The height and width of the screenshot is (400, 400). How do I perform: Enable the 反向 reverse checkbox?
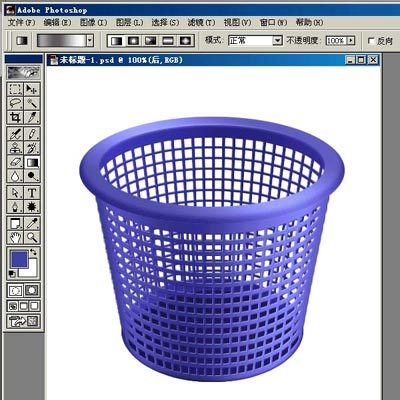(371, 41)
